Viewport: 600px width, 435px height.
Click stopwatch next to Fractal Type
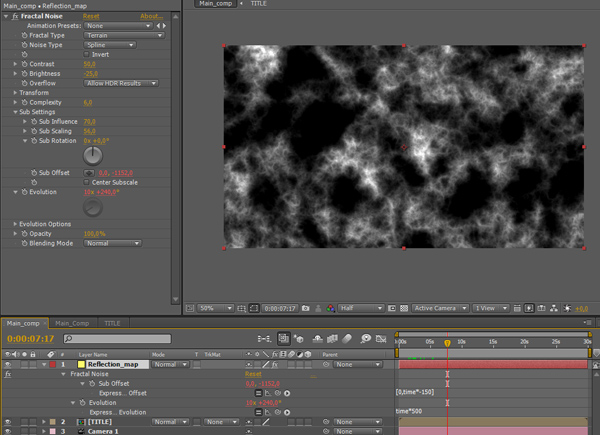24,35
